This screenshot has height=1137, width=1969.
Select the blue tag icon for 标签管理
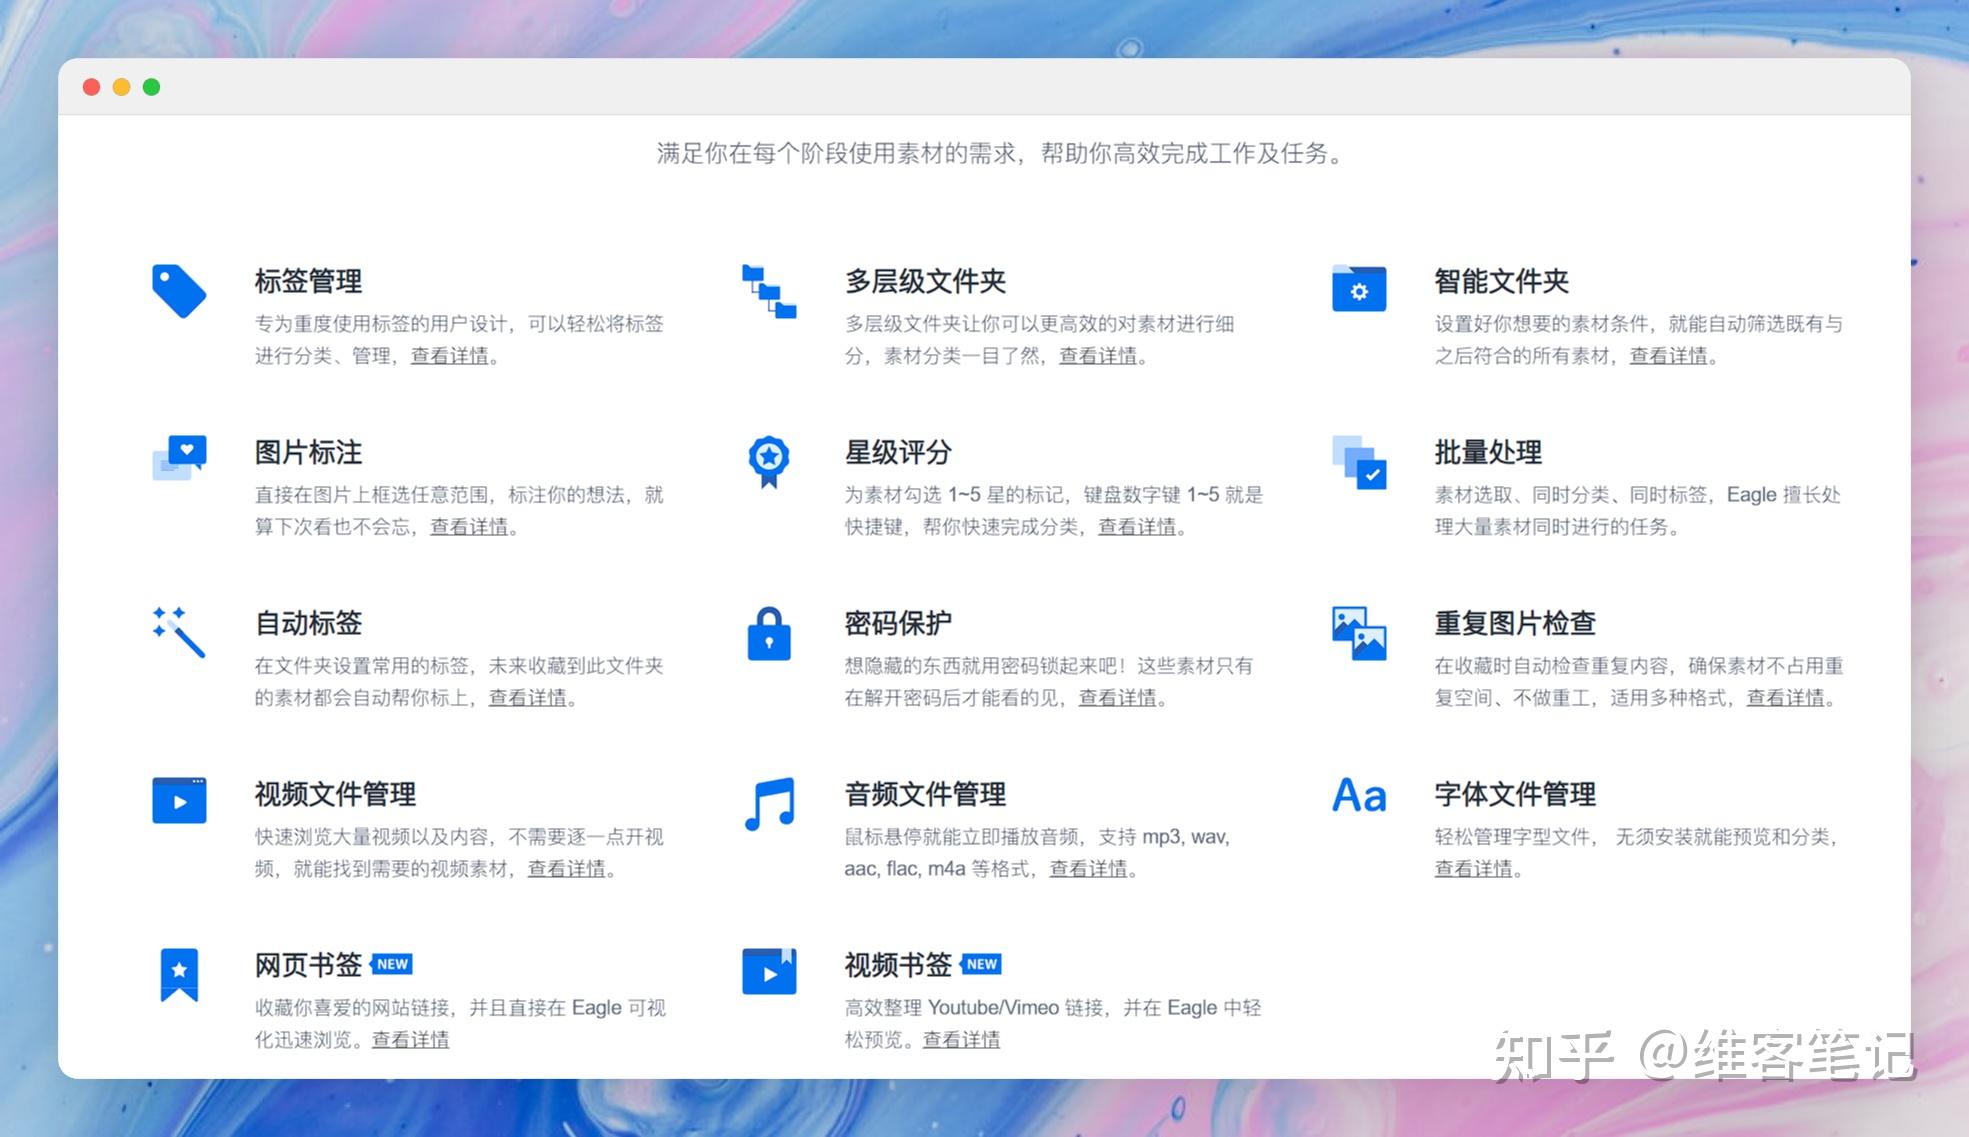tap(179, 292)
